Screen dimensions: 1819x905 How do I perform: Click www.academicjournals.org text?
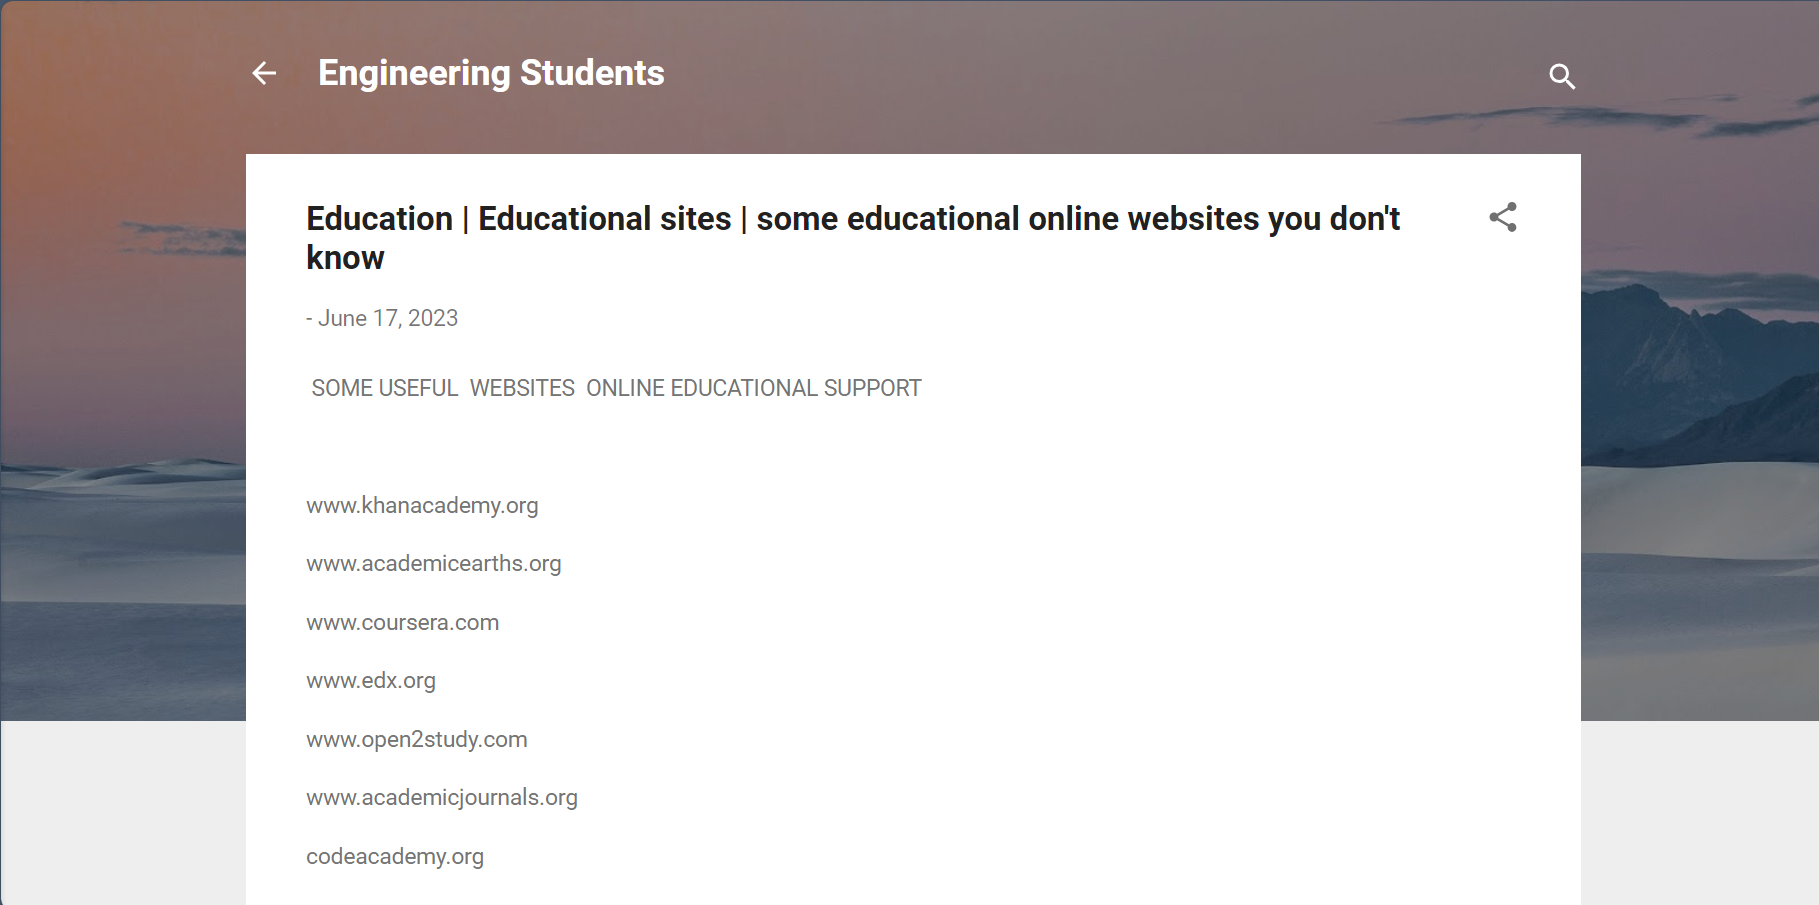click(442, 797)
